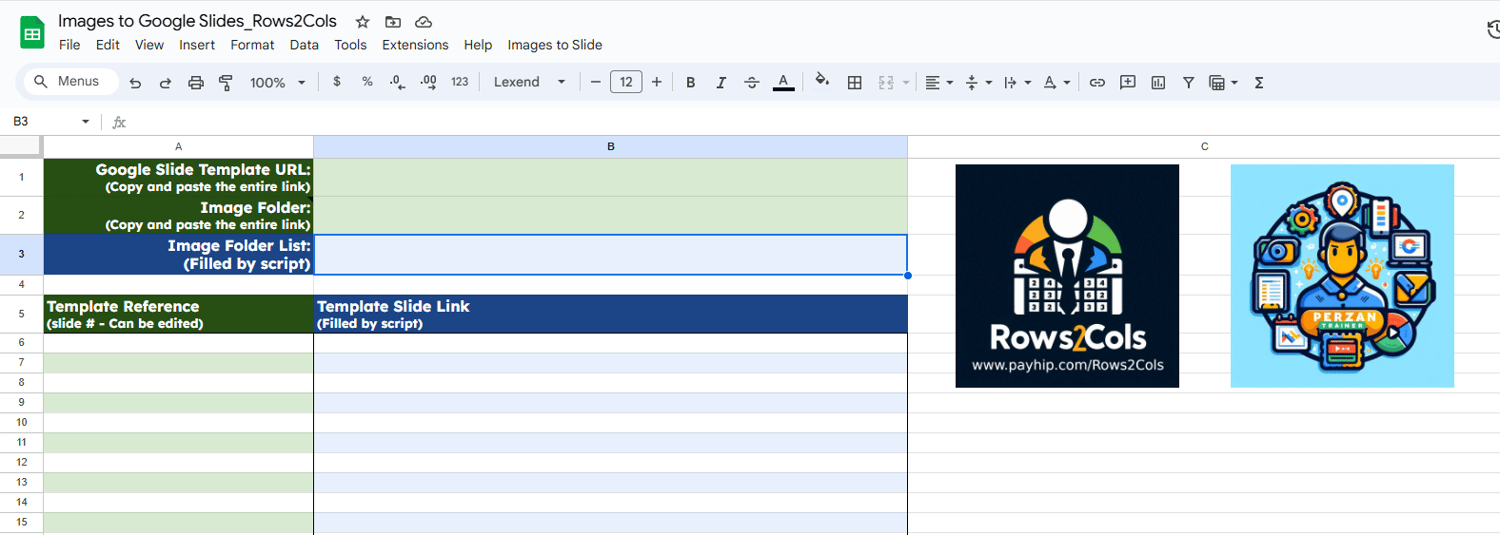Open the View menu
Viewport: 1500px width, 535px height.
[x=149, y=45]
